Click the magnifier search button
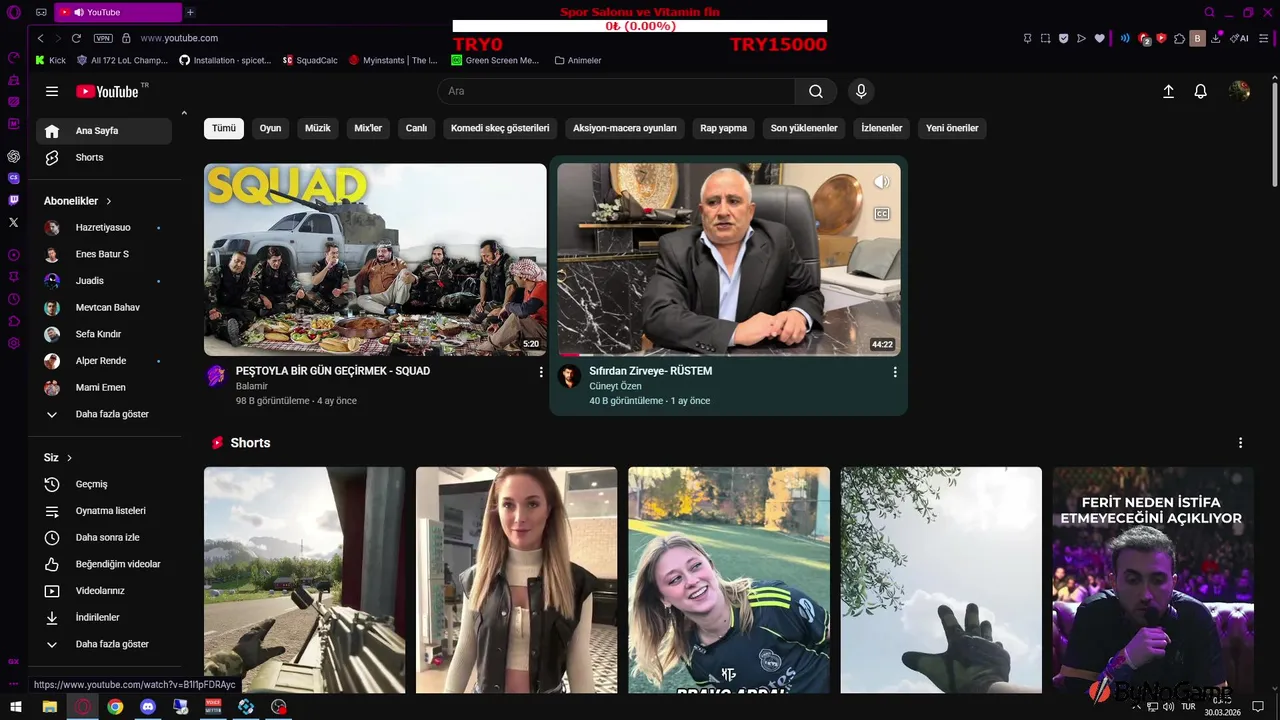Image resolution: width=1280 pixels, height=720 pixels. [x=816, y=91]
